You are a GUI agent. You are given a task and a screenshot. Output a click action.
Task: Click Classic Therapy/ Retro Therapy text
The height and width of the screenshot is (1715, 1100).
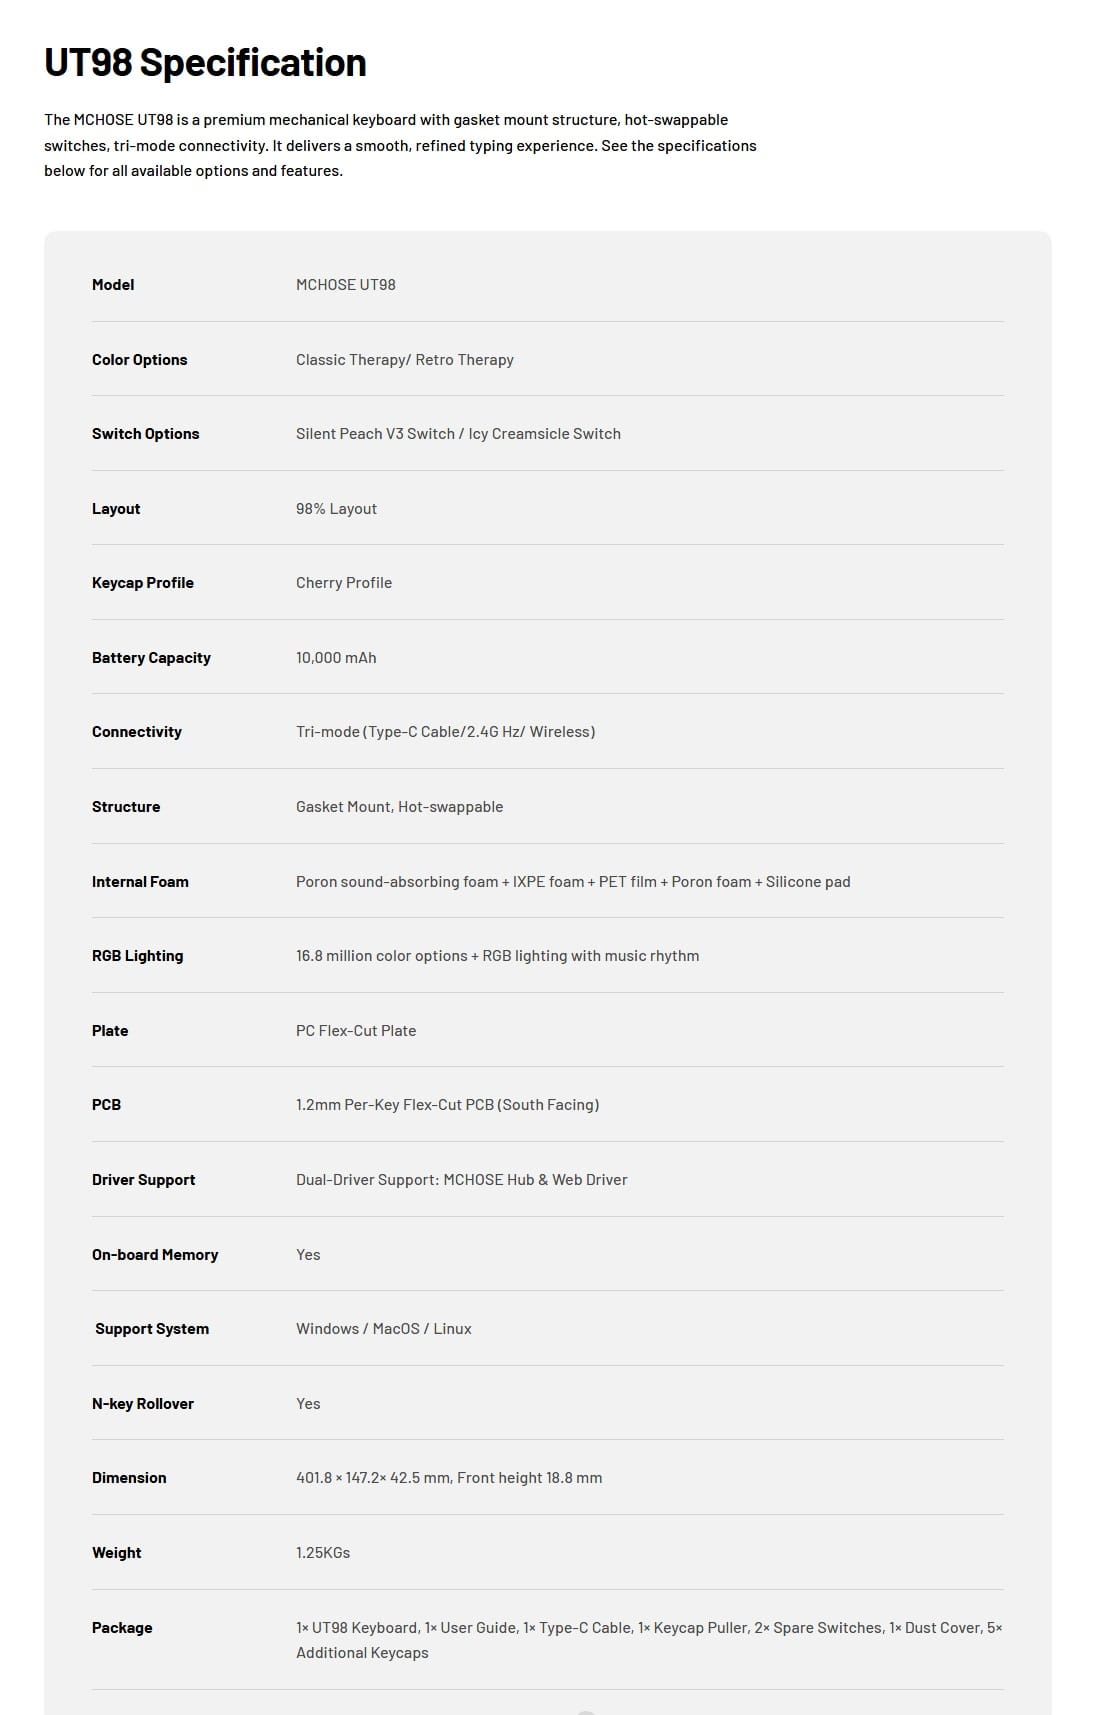click(x=405, y=360)
